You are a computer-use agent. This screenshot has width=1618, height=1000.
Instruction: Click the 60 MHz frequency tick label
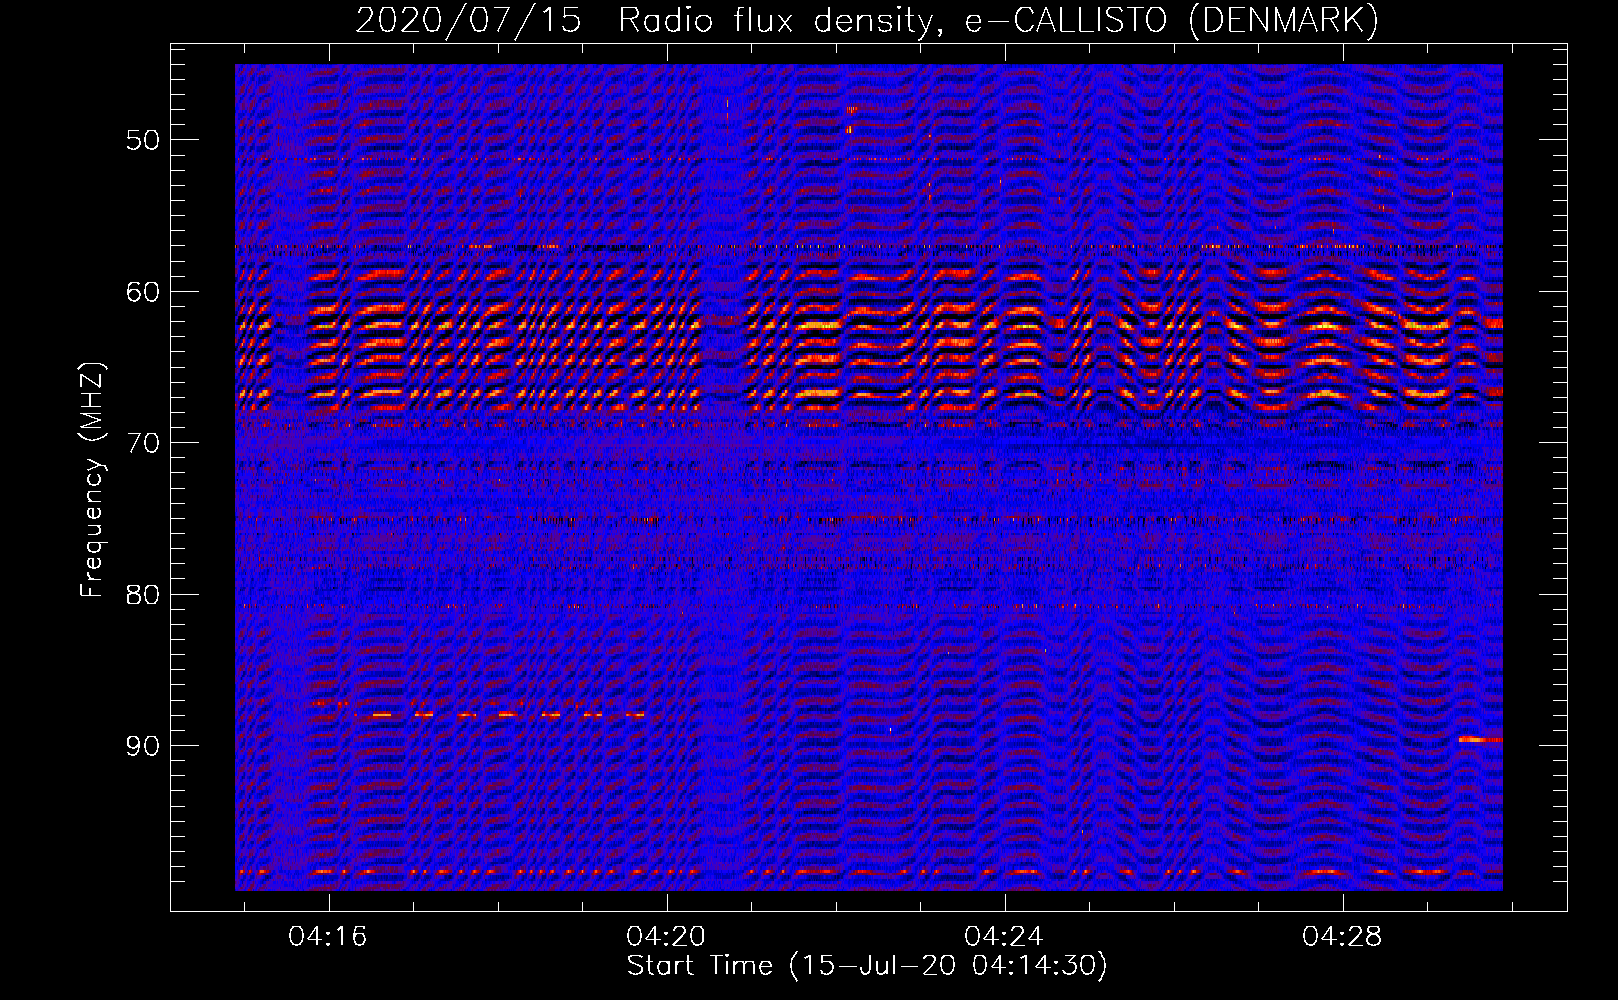pos(143,292)
